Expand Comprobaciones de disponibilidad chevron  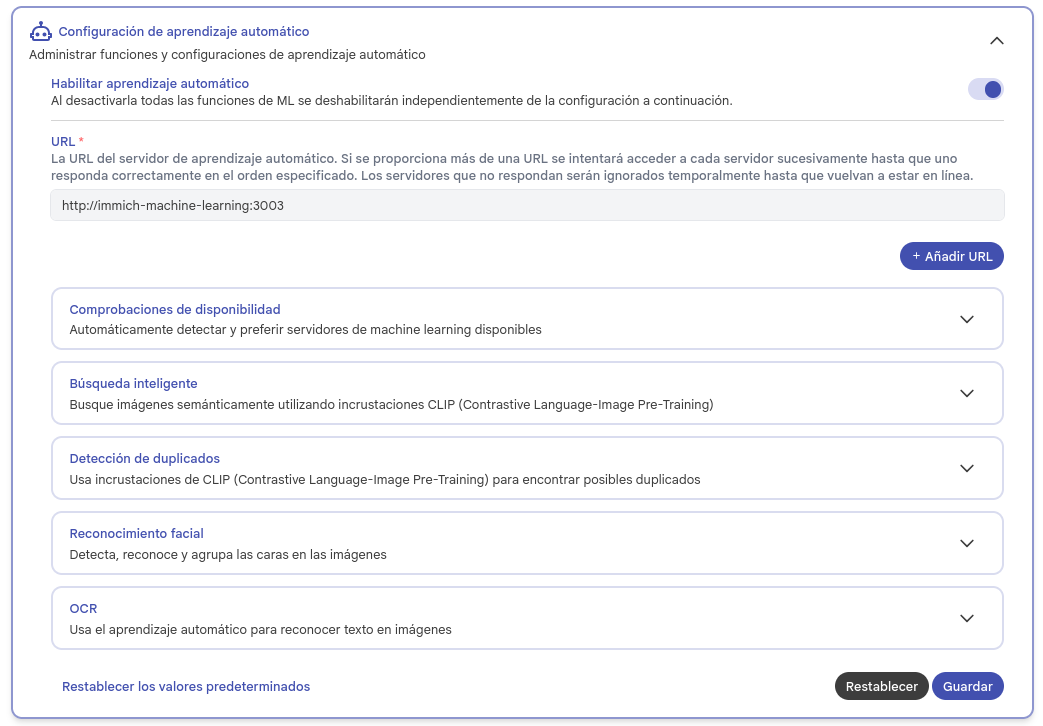pyautogui.click(x=966, y=319)
